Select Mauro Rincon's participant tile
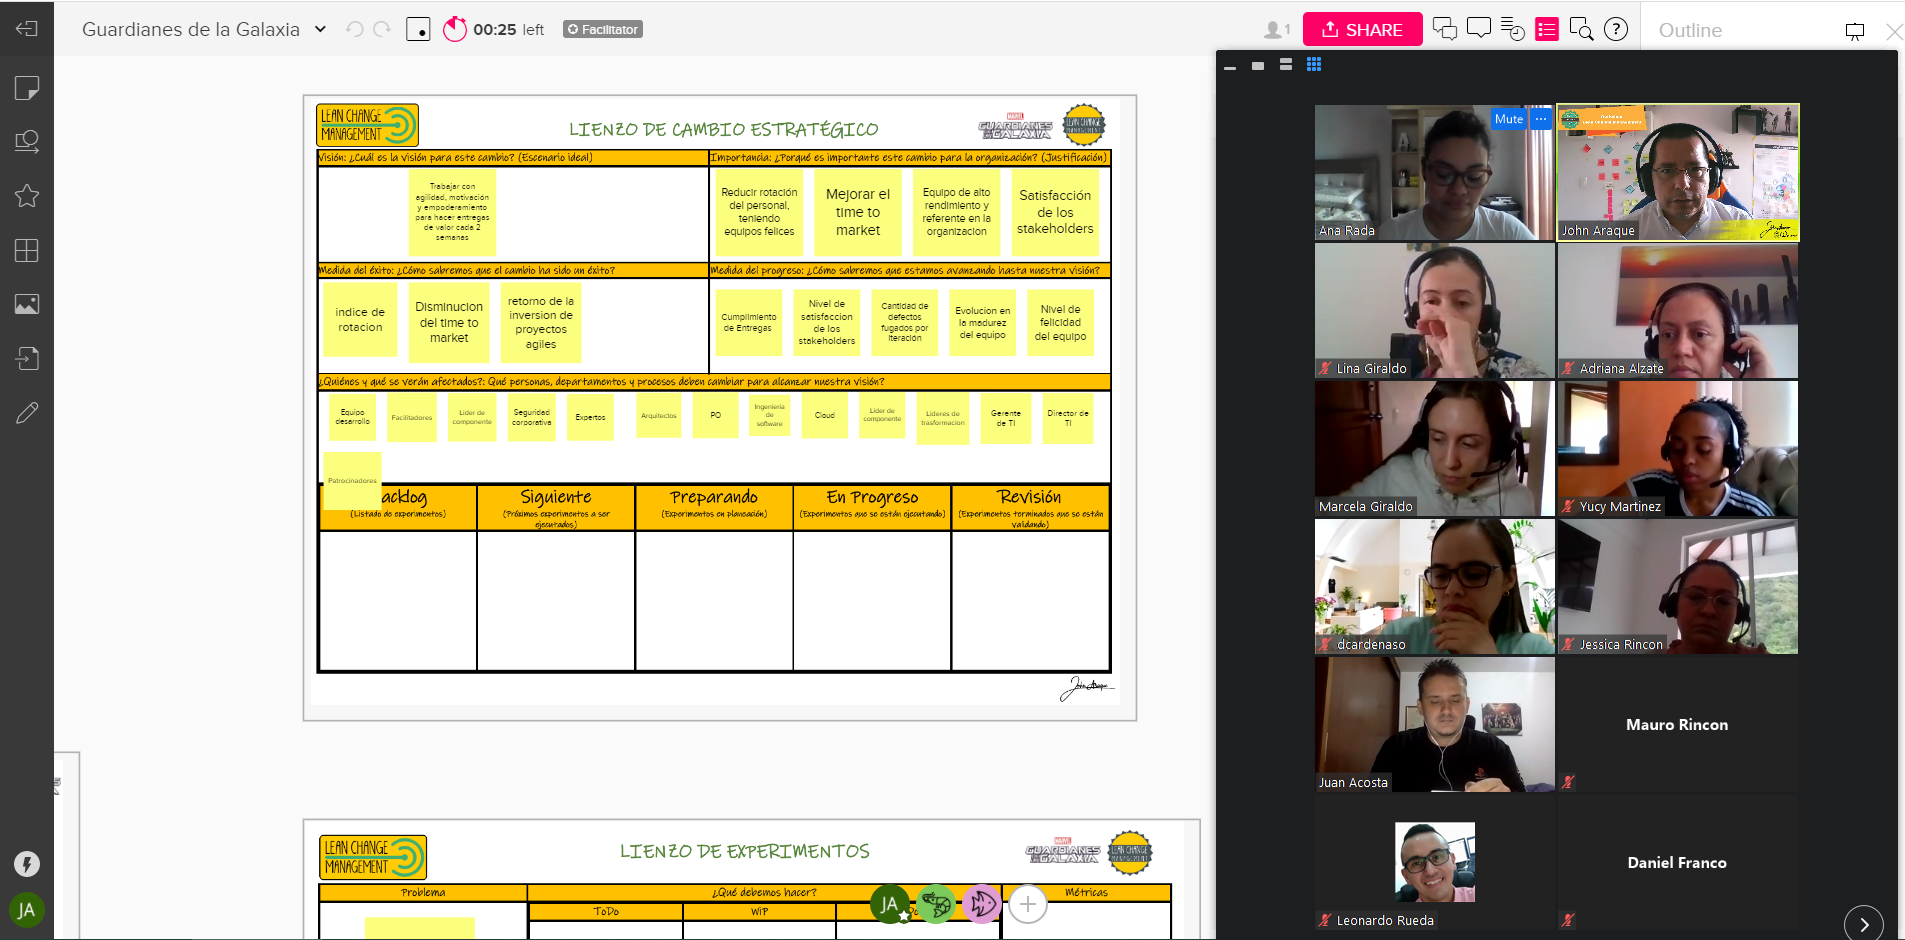The height and width of the screenshot is (940, 1905). pos(1678,724)
